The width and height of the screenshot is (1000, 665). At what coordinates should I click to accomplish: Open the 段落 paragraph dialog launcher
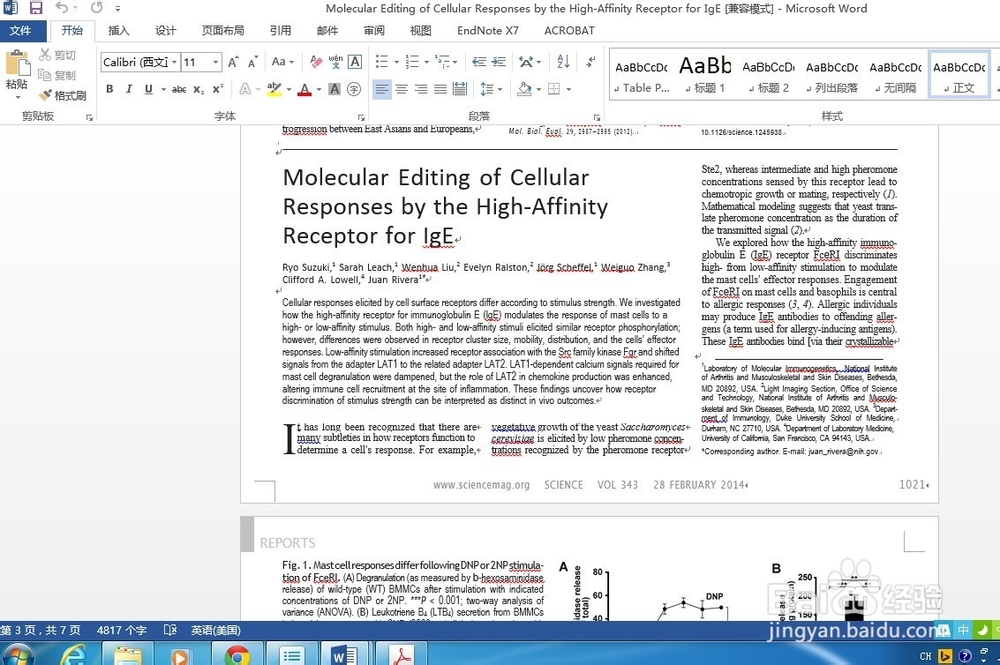tap(597, 117)
